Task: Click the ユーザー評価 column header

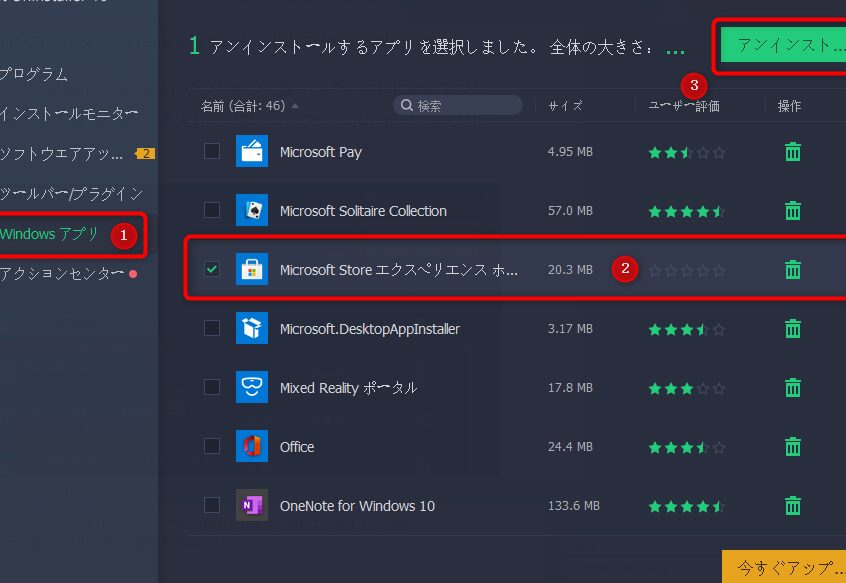Action: 684,106
